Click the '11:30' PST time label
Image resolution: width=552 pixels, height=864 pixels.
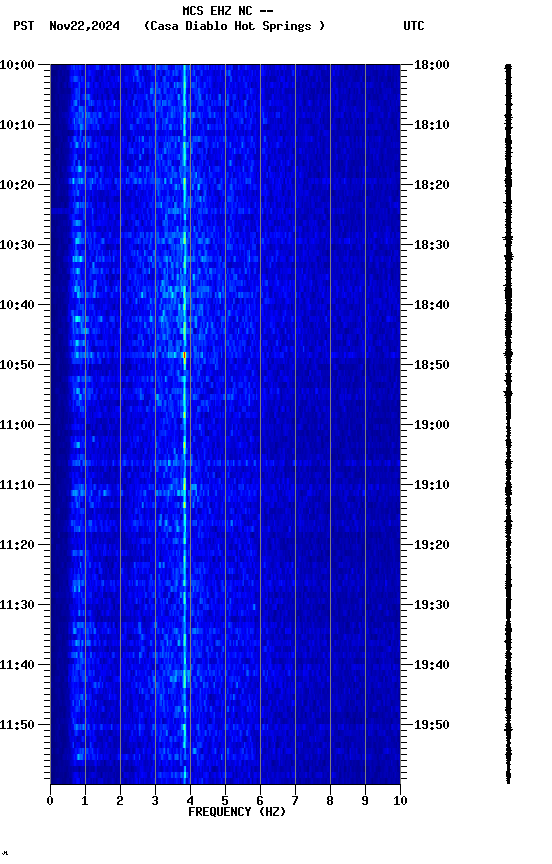coord(17,605)
